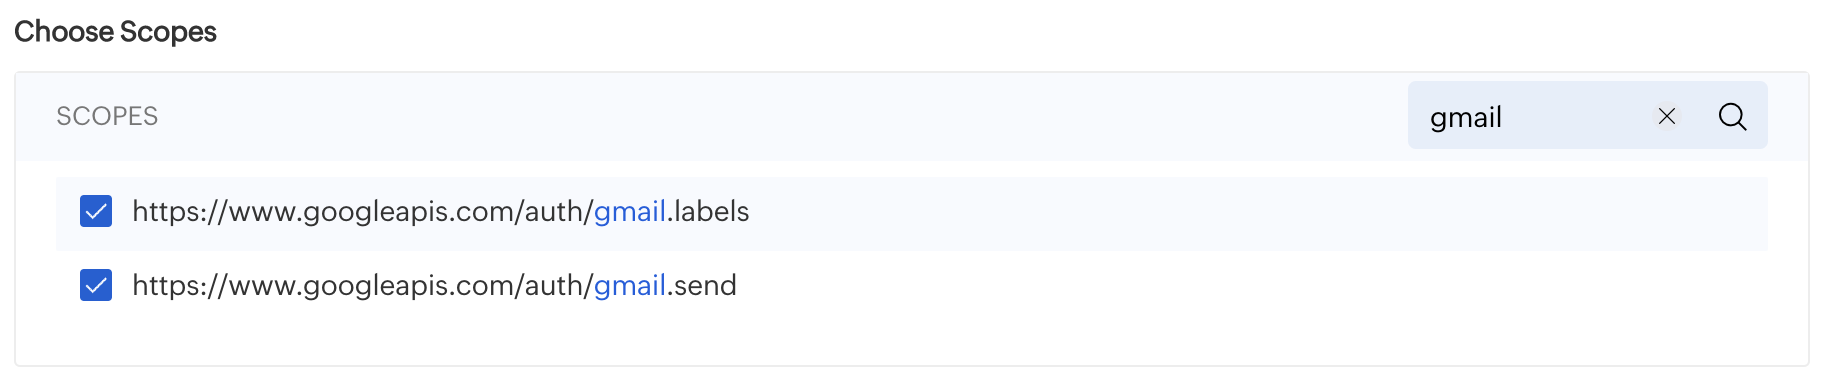Select the gmail.labels scope URL text
Viewport: 1822px width, 386px height.
[441, 211]
